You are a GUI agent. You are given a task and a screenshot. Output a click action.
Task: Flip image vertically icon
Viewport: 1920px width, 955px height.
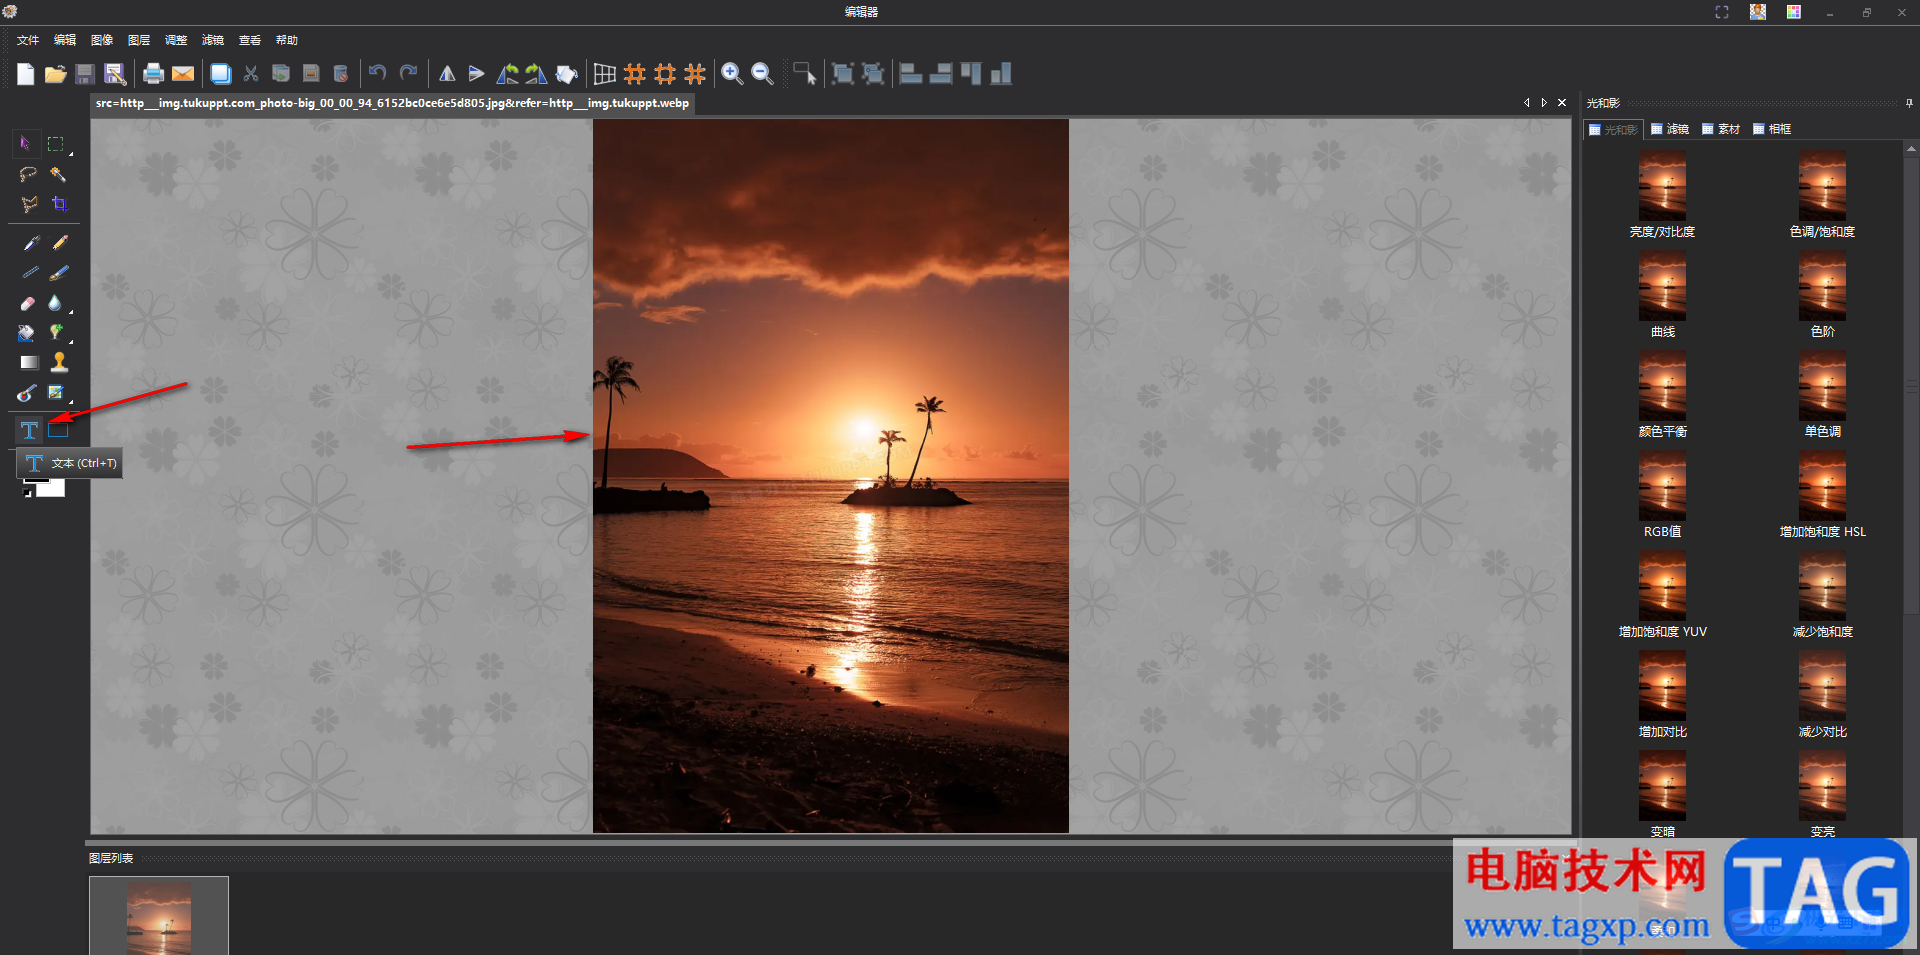pos(477,73)
